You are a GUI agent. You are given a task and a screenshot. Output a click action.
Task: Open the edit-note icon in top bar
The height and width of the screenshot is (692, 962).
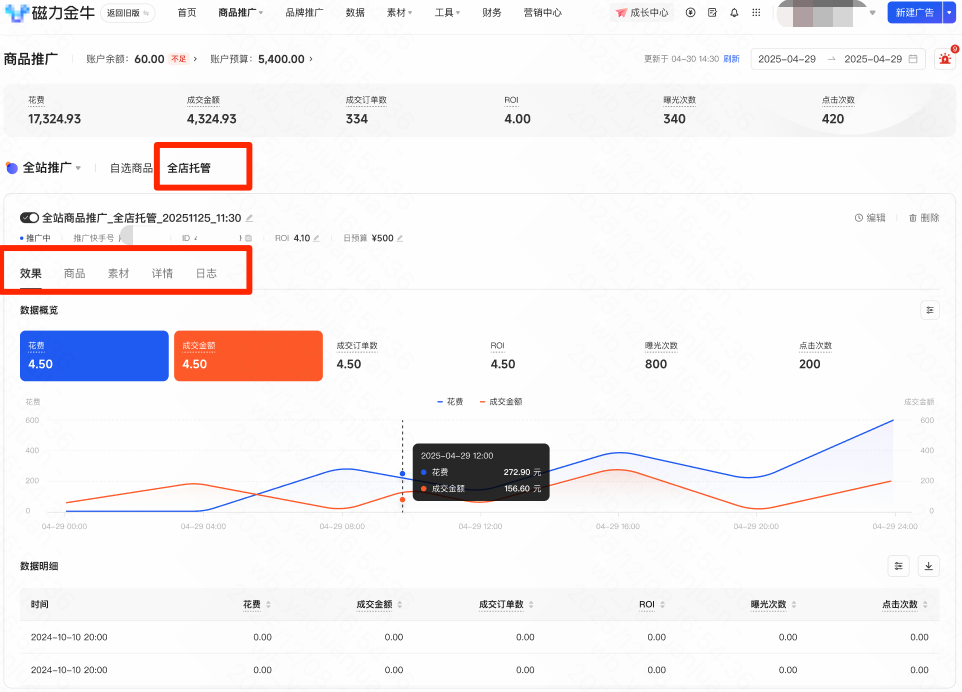click(x=712, y=12)
